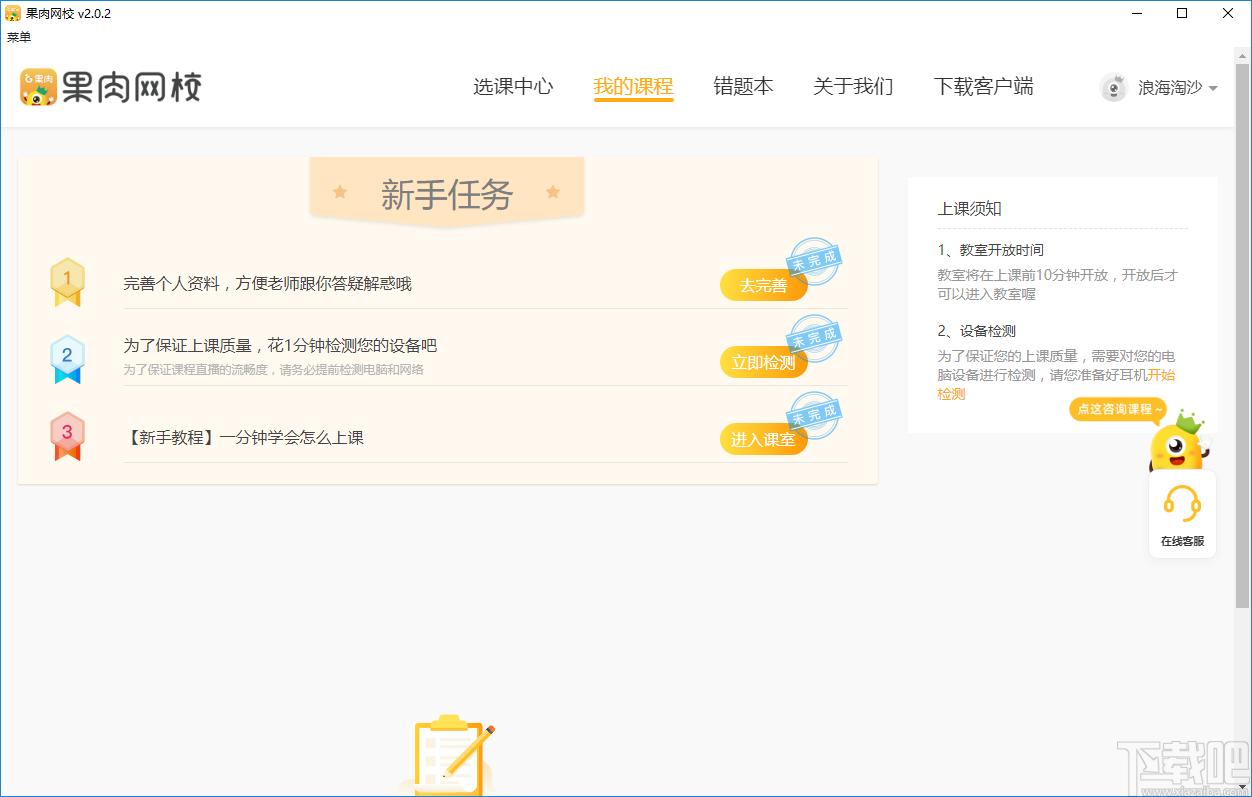Click the 进入课室 button
Image resolution: width=1252 pixels, height=797 pixels.
[x=763, y=439]
